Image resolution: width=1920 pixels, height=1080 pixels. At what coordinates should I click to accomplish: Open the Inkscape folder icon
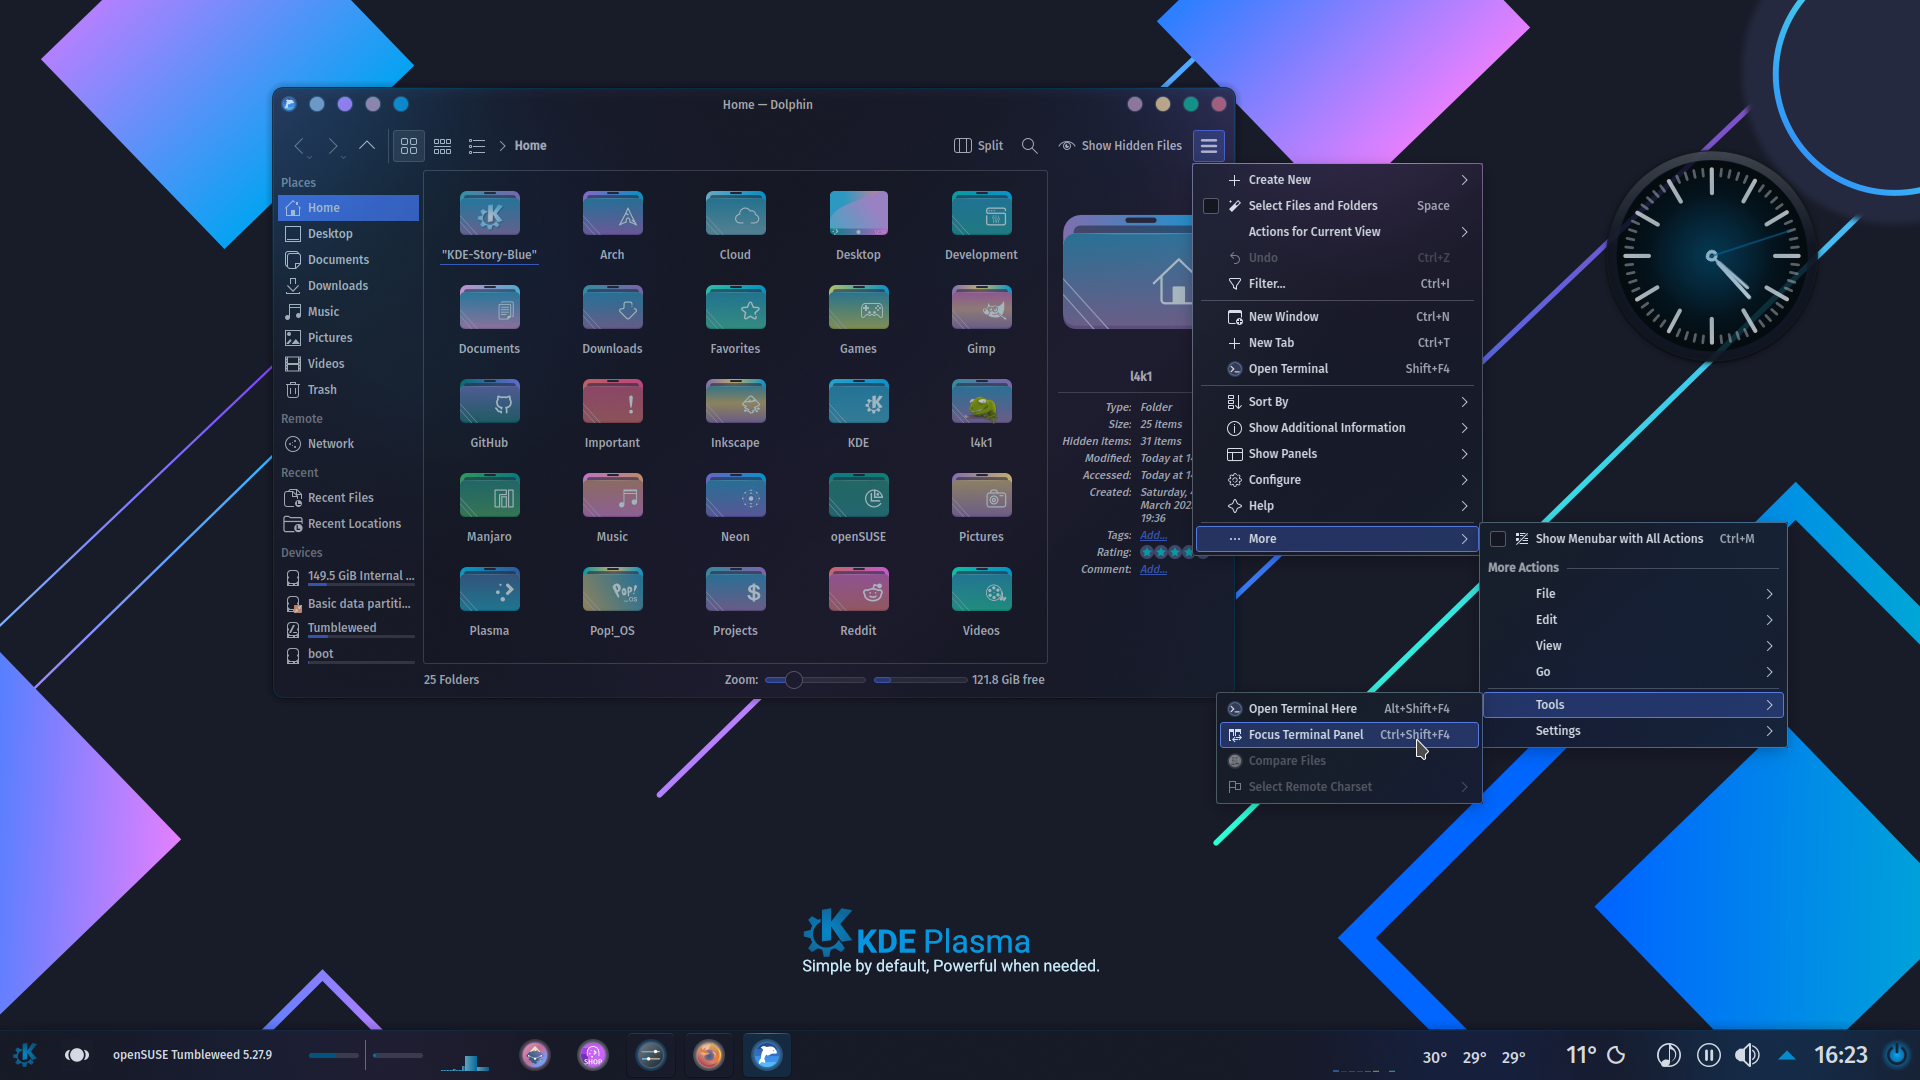(735, 402)
